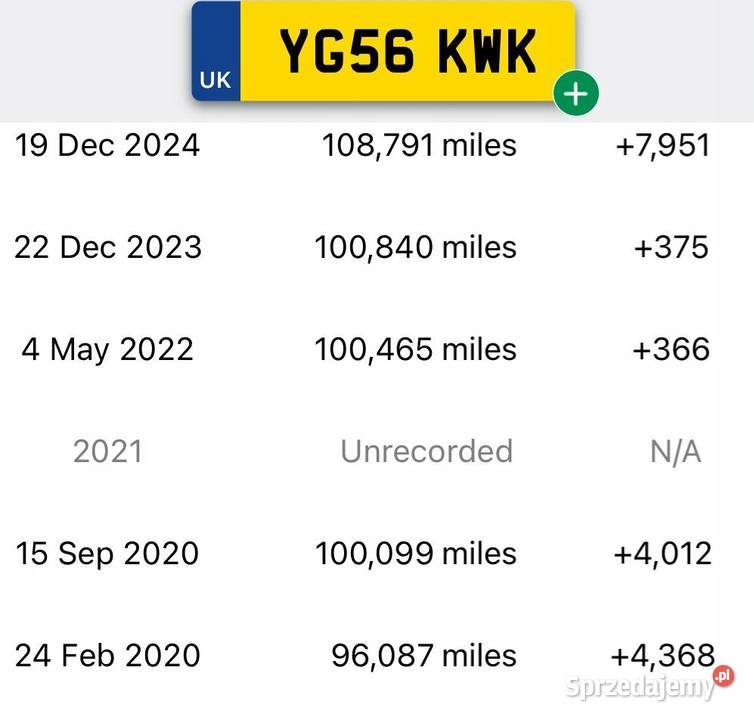
Task: Open the Sprzedajemy.pl watermark logo
Action: coord(650,683)
